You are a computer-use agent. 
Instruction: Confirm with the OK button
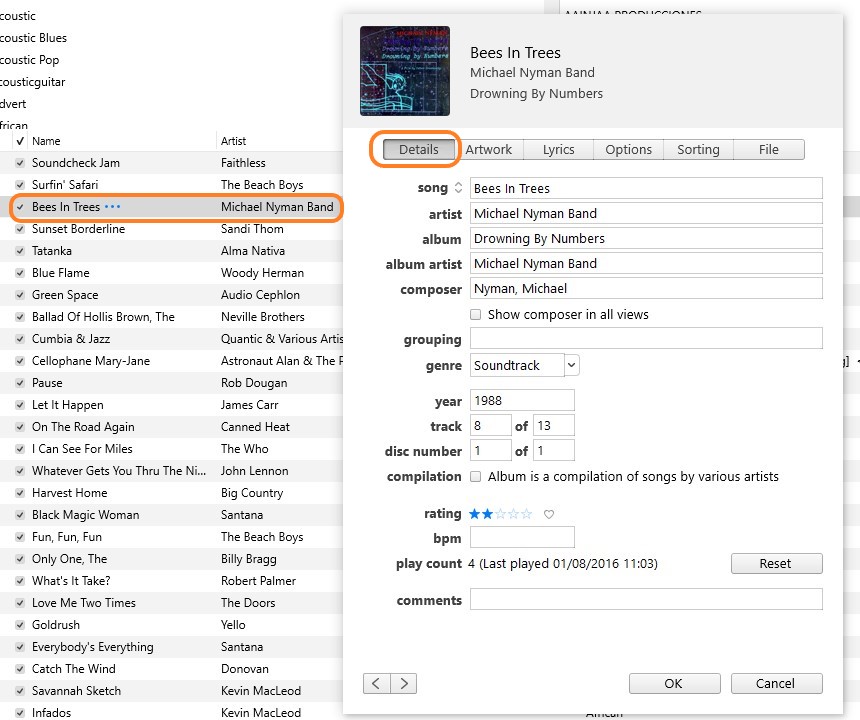coord(674,683)
